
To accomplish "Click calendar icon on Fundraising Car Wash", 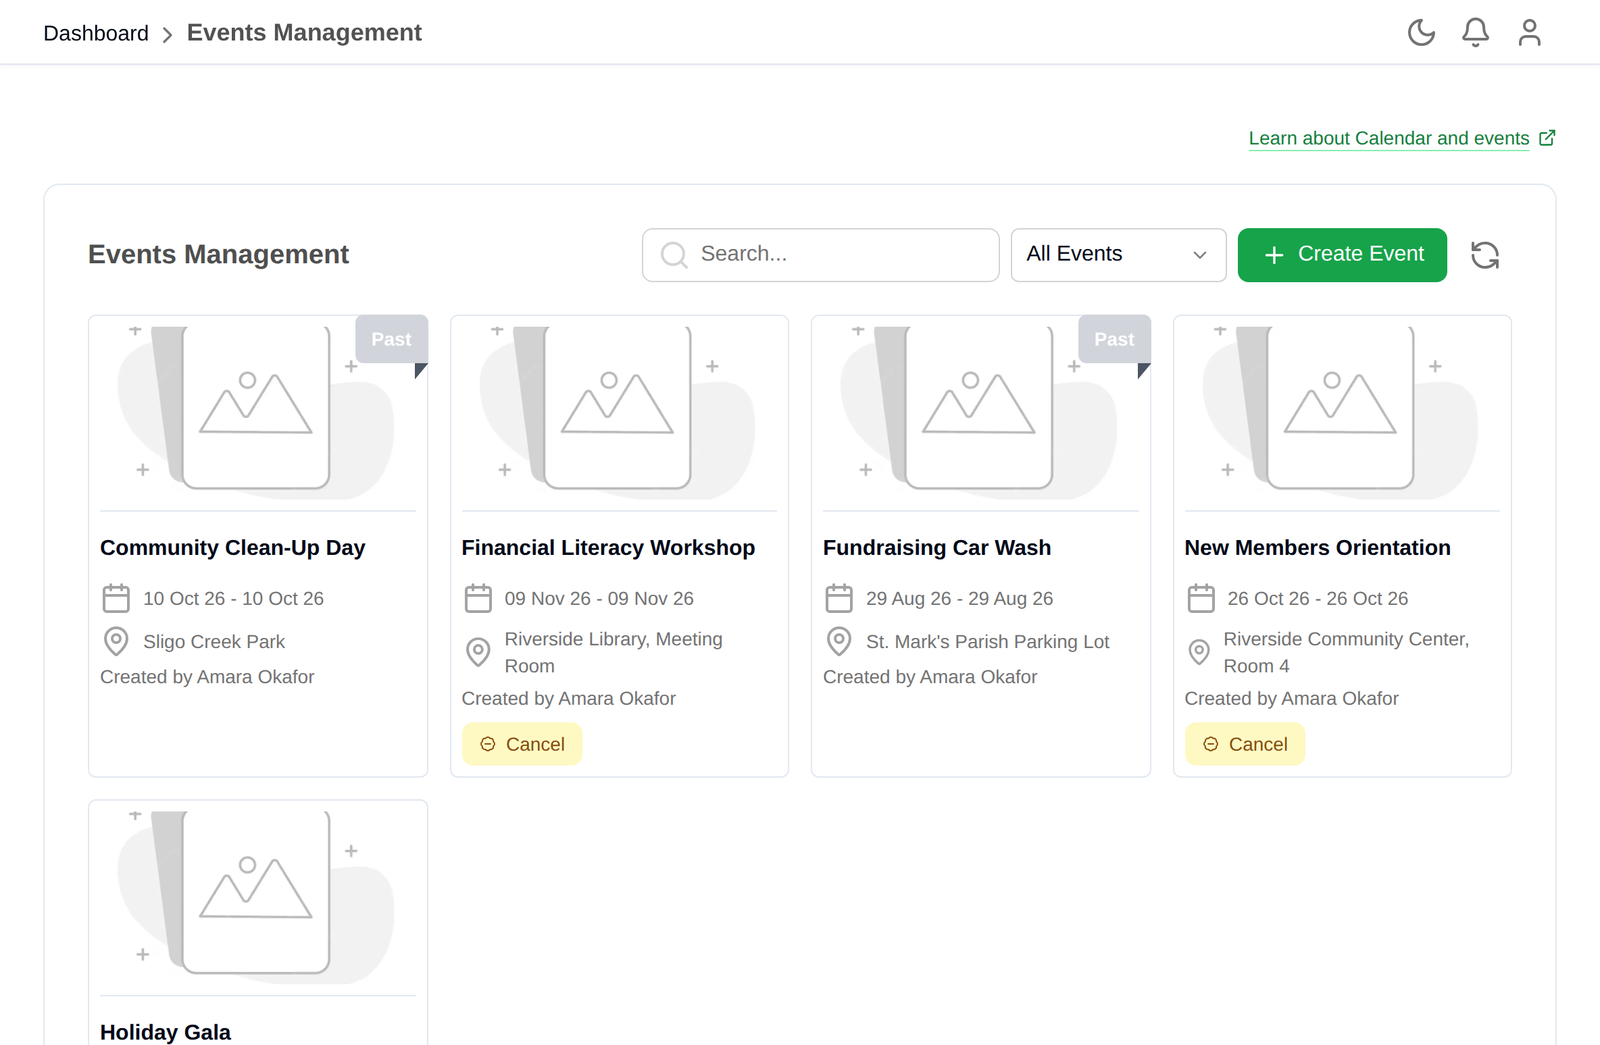I will pos(839,598).
